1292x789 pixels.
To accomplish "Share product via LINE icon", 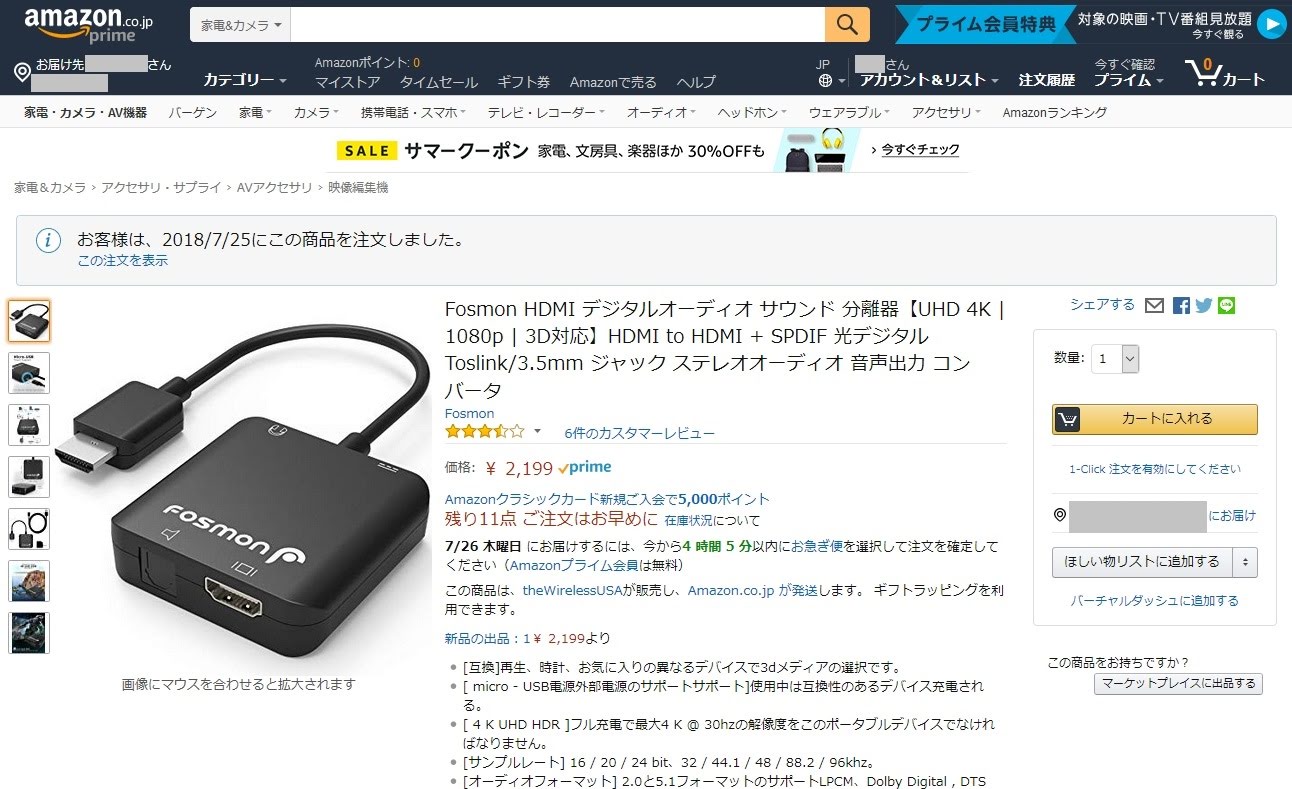I will pyautogui.click(x=1227, y=305).
